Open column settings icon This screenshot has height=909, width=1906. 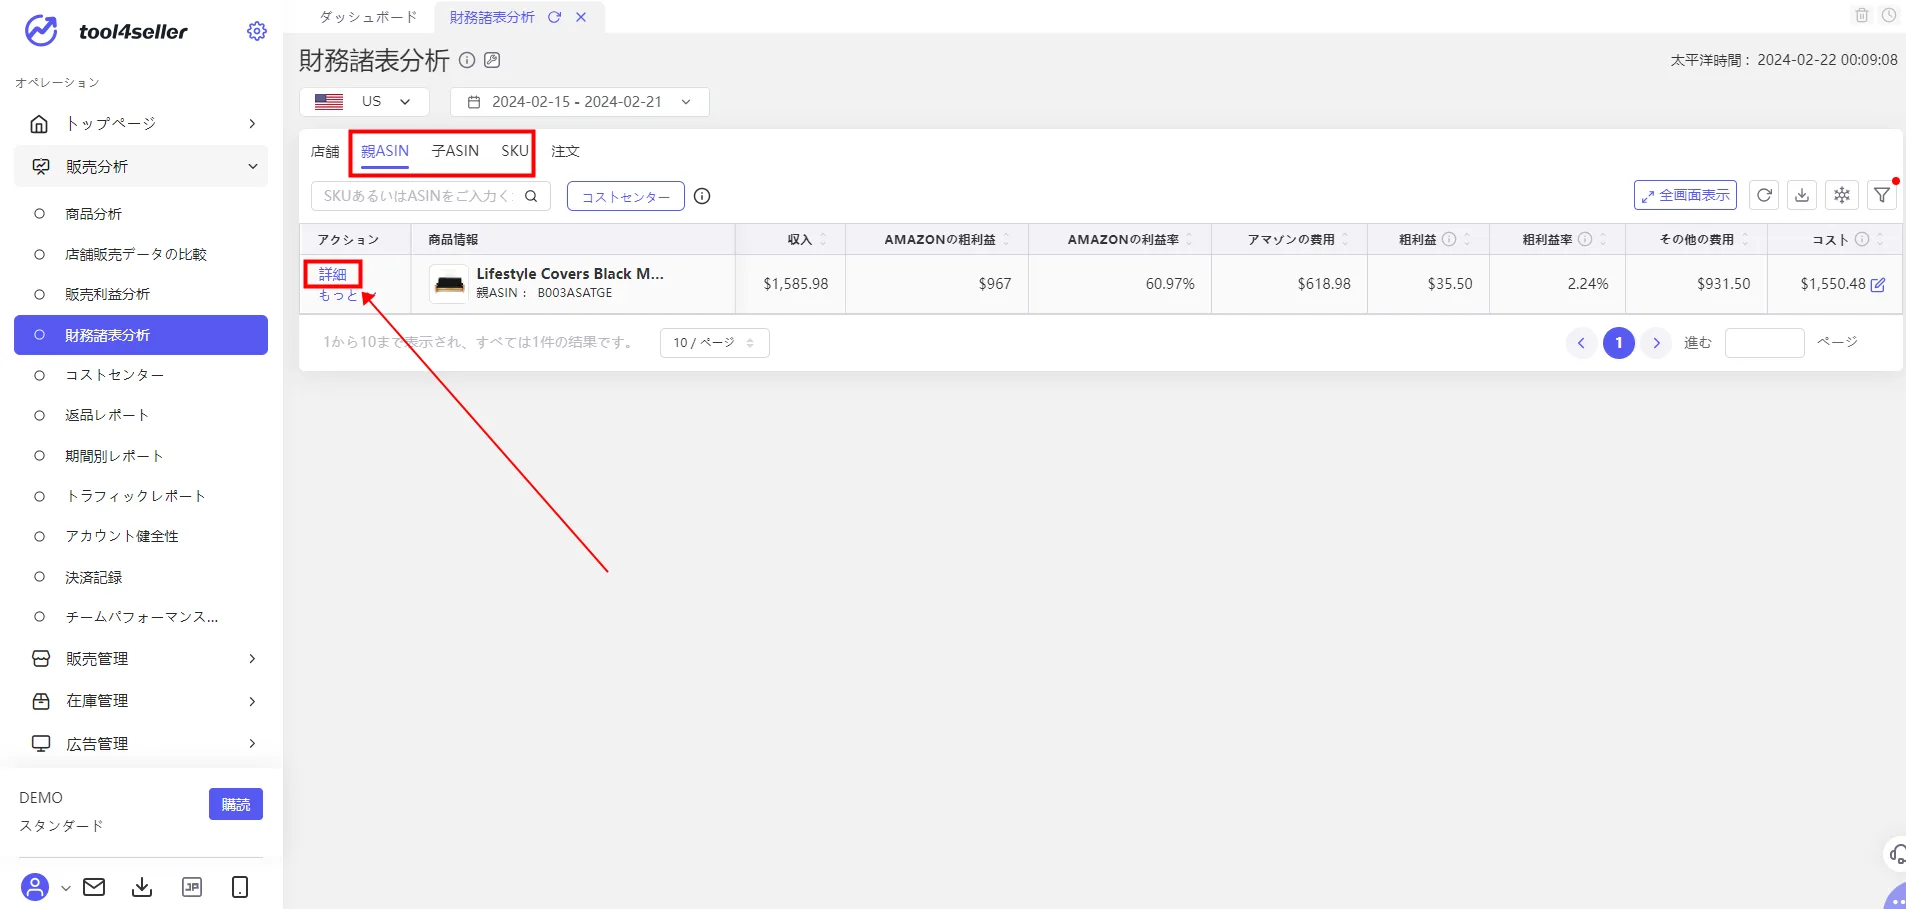[x=1842, y=195]
